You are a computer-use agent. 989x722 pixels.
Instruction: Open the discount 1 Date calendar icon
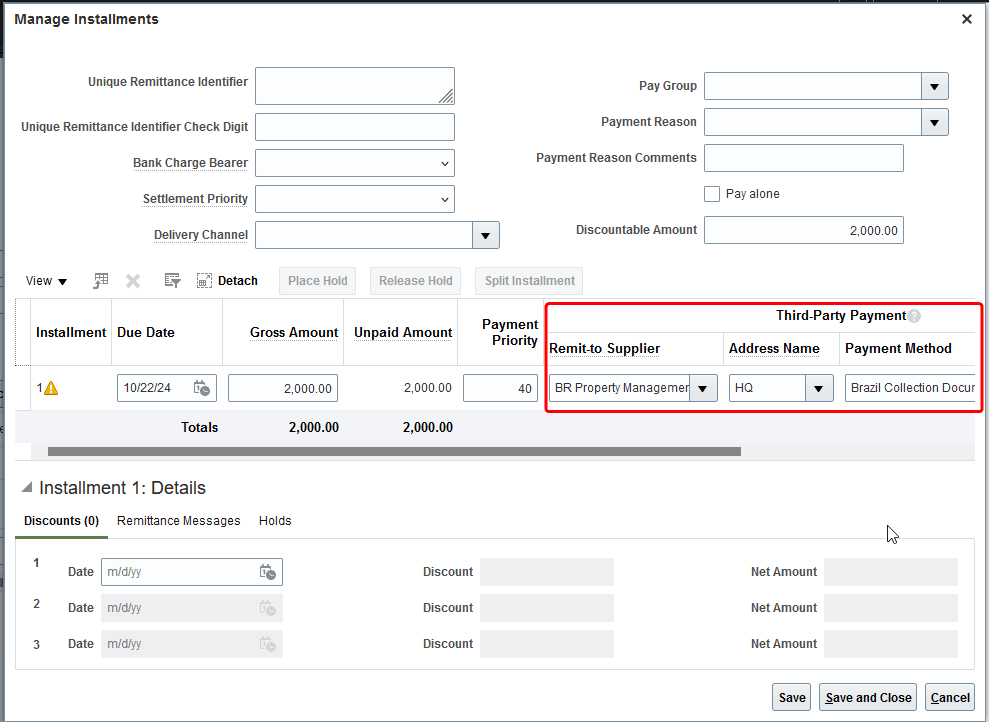267,572
